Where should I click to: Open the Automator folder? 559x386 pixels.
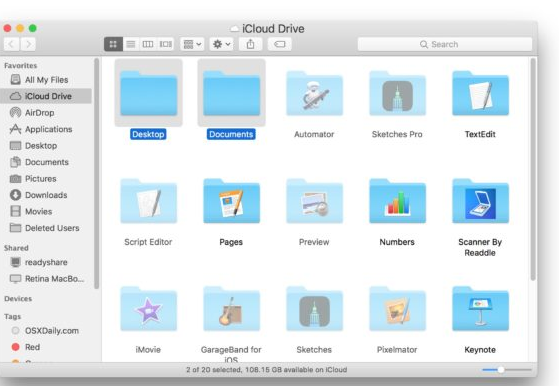[314, 94]
